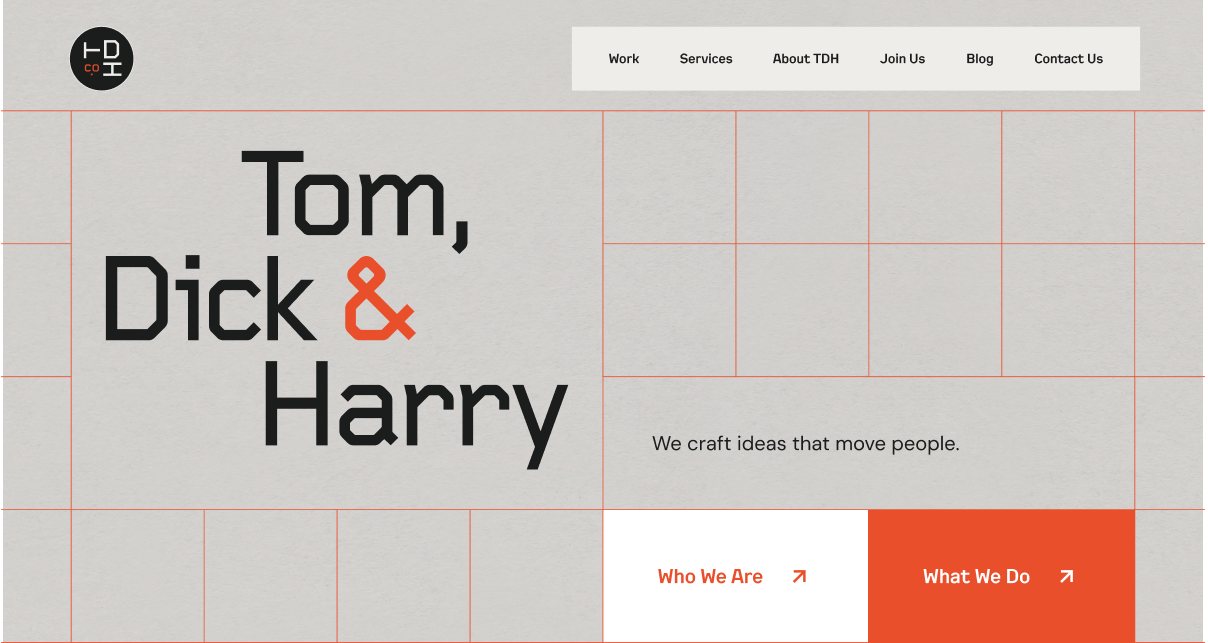Click the arrow icon inside What We Do
This screenshot has width=1208, height=643.
point(1065,576)
